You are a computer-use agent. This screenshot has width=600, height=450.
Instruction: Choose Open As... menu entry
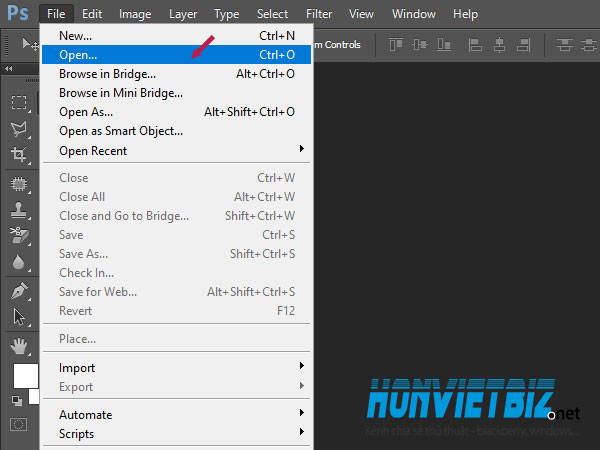click(x=176, y=112)
